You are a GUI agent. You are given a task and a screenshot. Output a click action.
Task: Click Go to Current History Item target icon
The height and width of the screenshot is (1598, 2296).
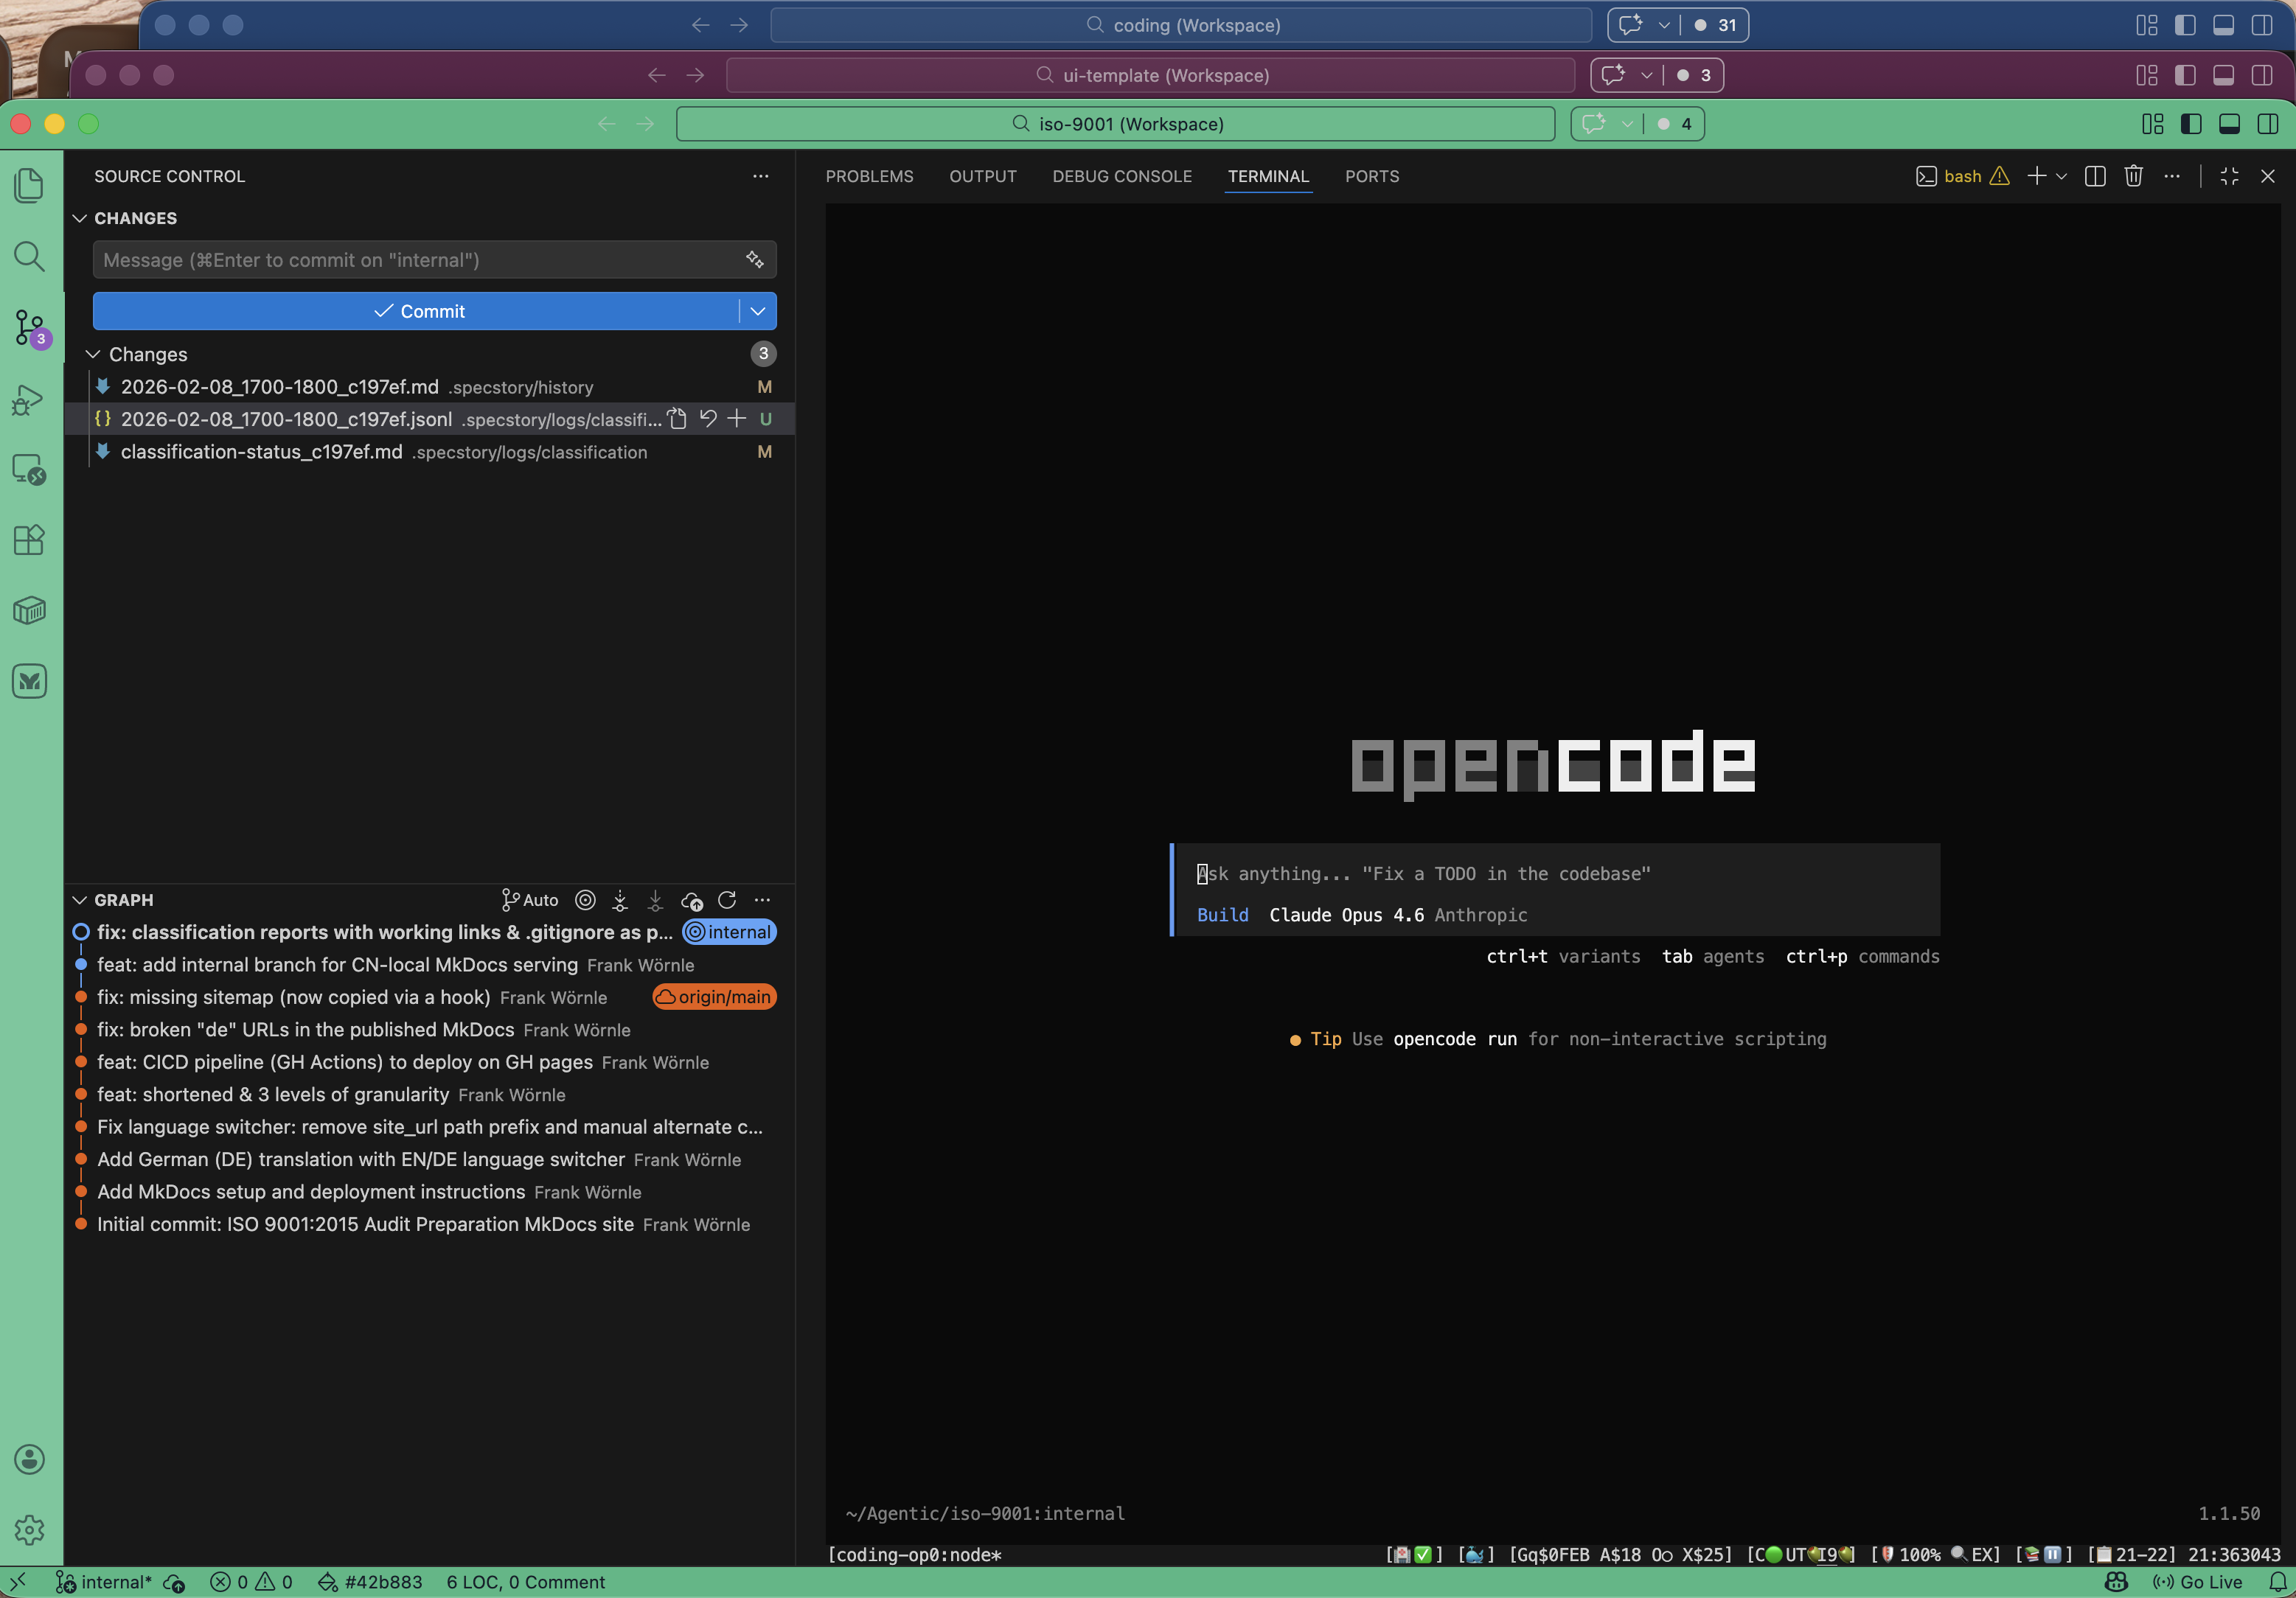586,900
